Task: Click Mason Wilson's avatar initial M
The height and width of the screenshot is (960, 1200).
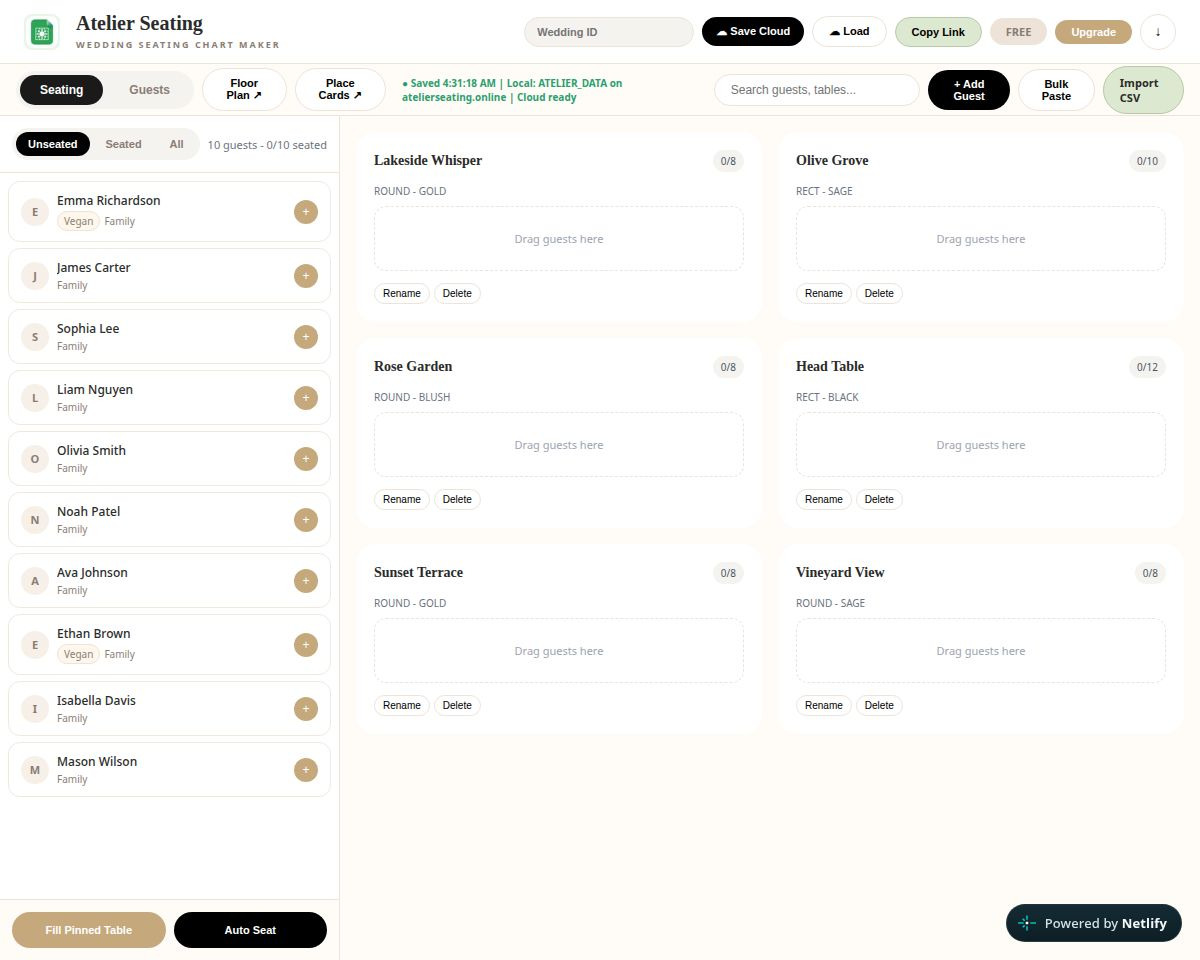Action: pyautogui.click(x=35, y=770)
